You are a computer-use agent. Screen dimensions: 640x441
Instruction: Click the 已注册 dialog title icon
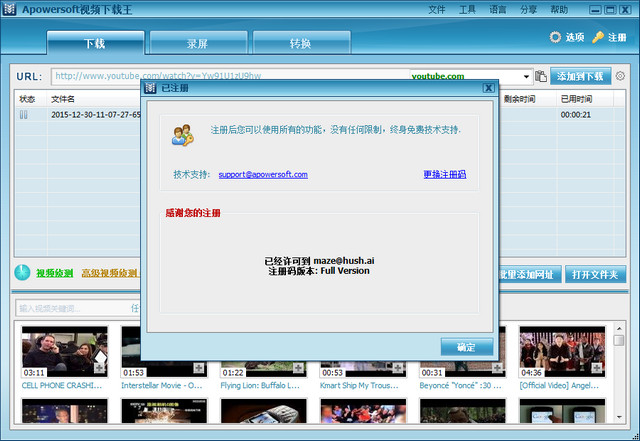pyautogui.click(x=150, y=88)
